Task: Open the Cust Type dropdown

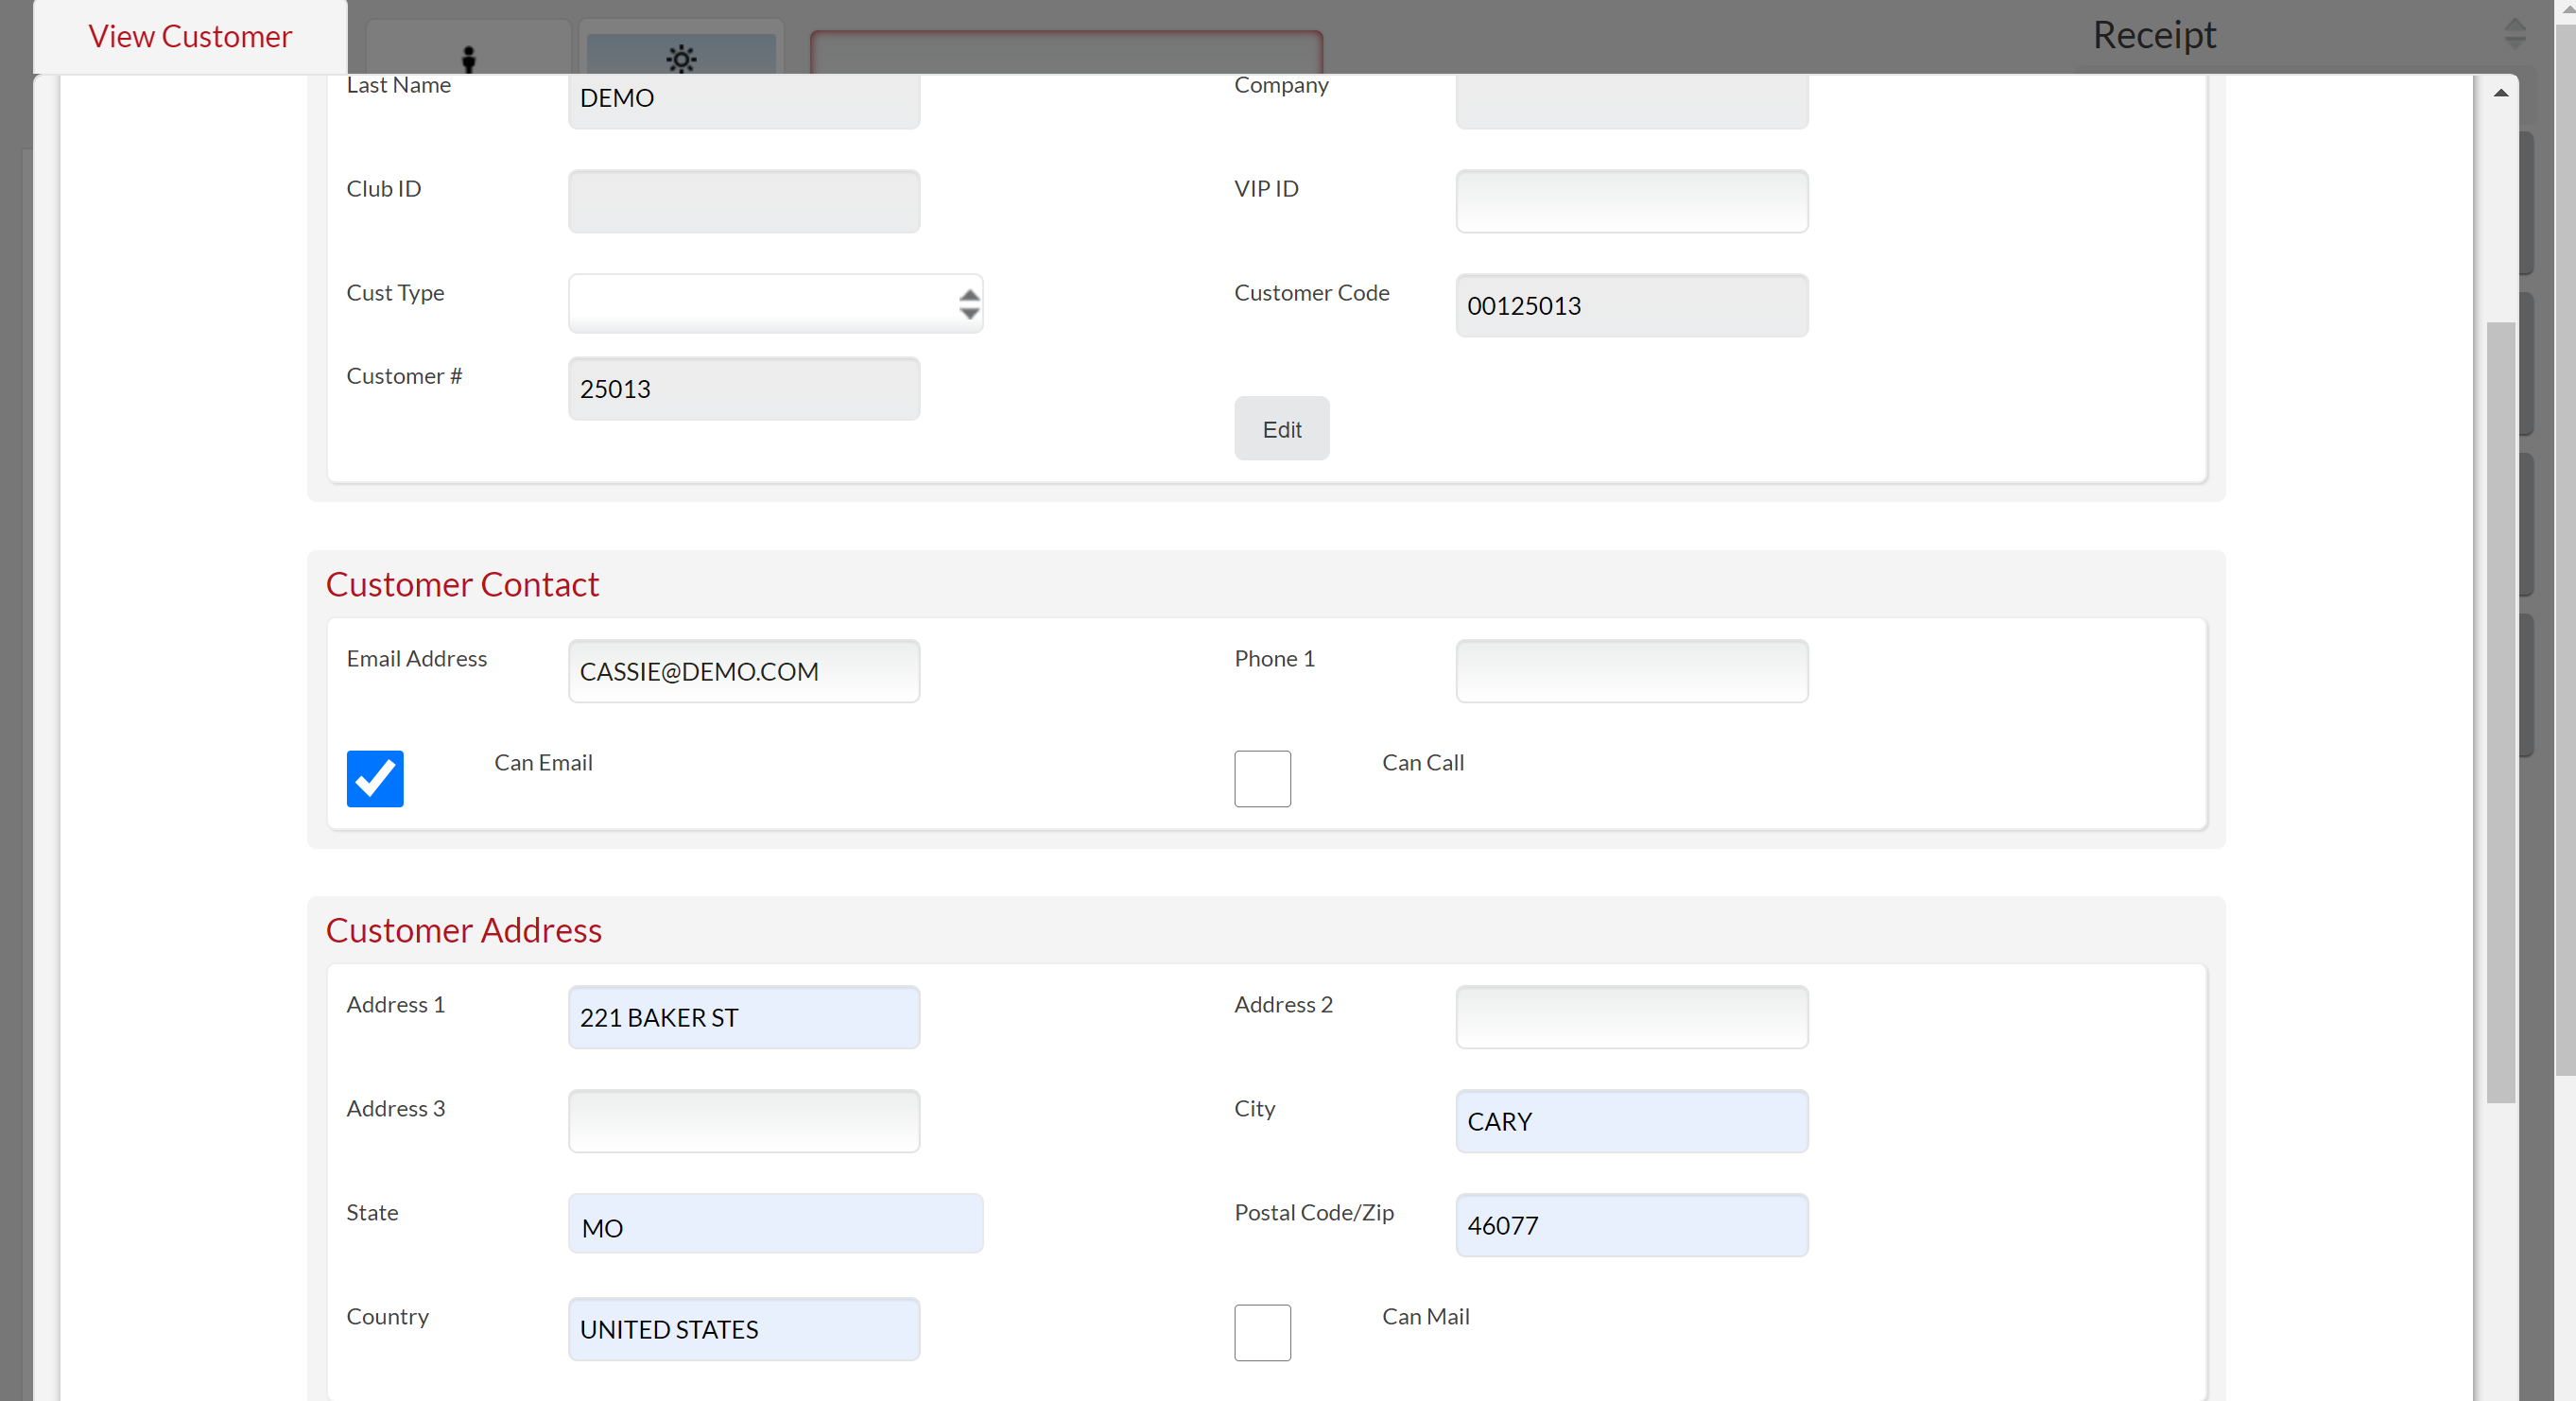Action: (x=760, y=304)
